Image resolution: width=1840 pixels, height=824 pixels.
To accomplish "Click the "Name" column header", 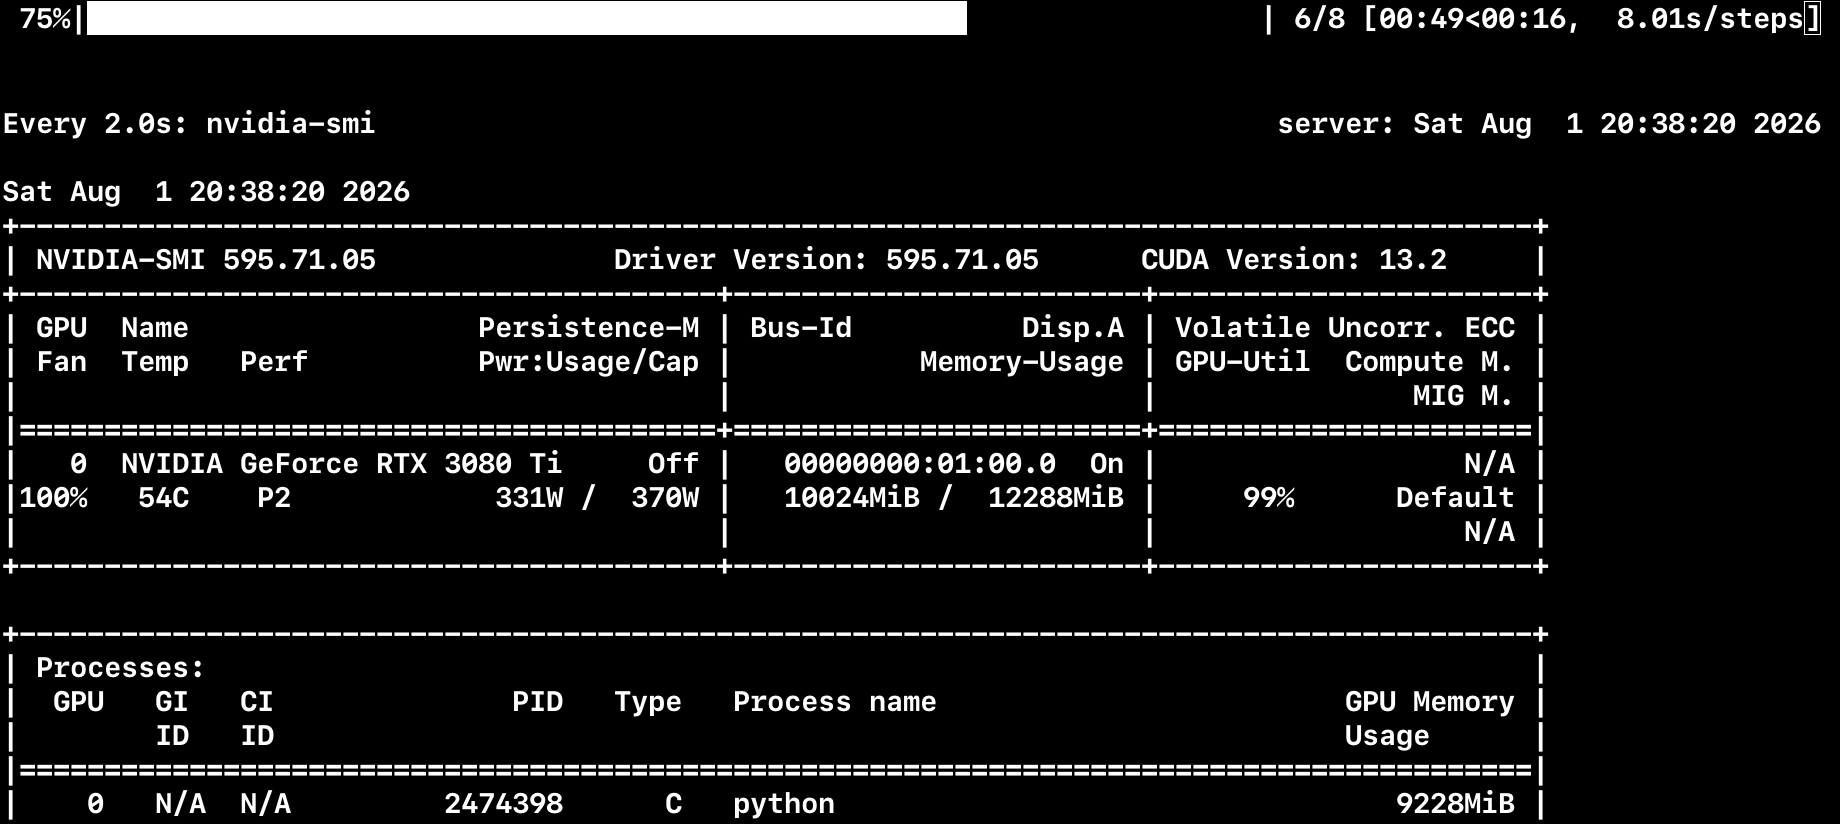I will point(155,327).
